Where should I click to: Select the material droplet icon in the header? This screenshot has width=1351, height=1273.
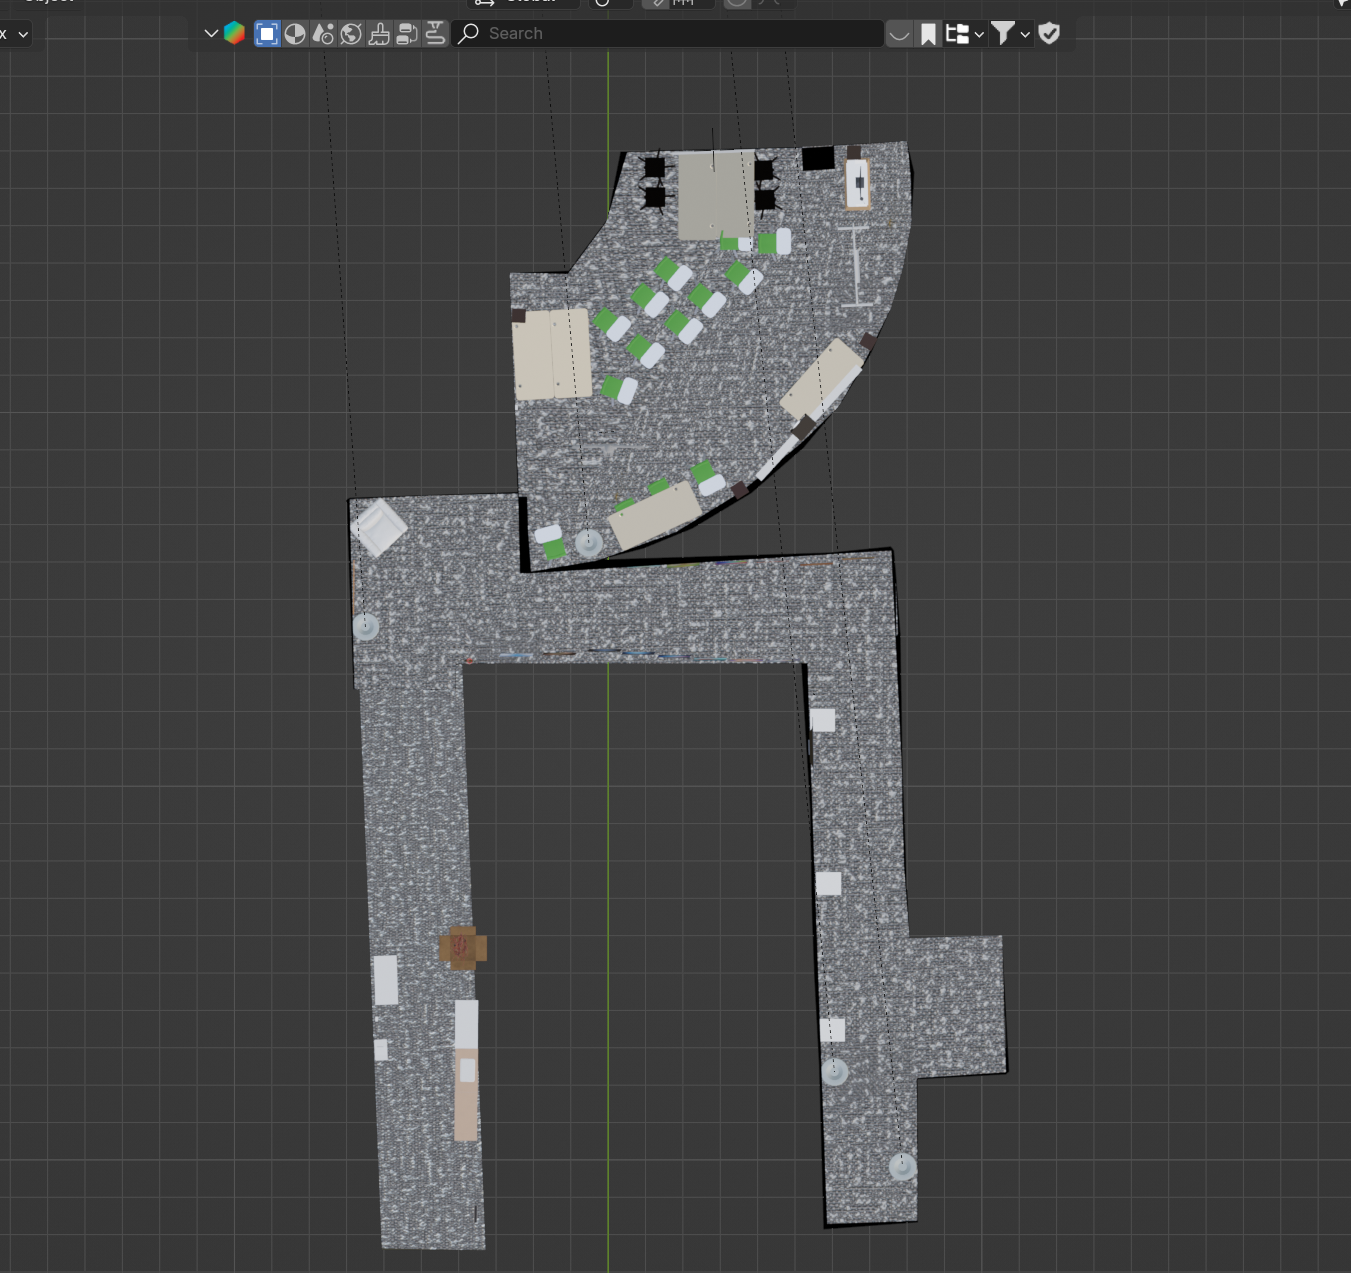click(x=322, y=33)
